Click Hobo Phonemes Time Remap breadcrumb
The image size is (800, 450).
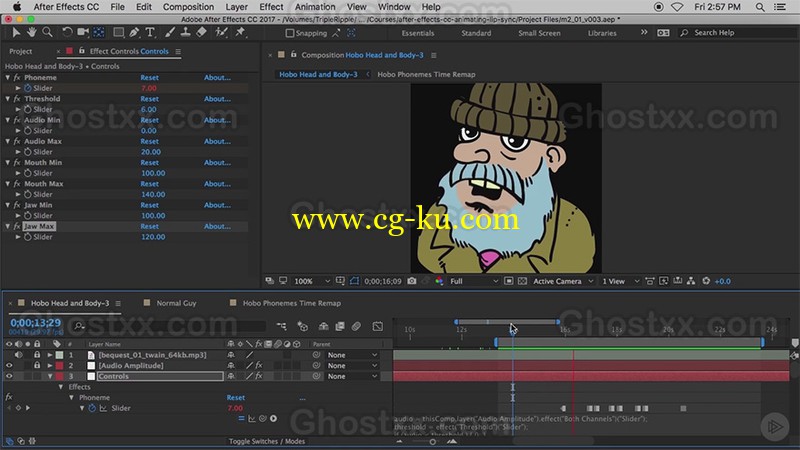coord(426,74)
